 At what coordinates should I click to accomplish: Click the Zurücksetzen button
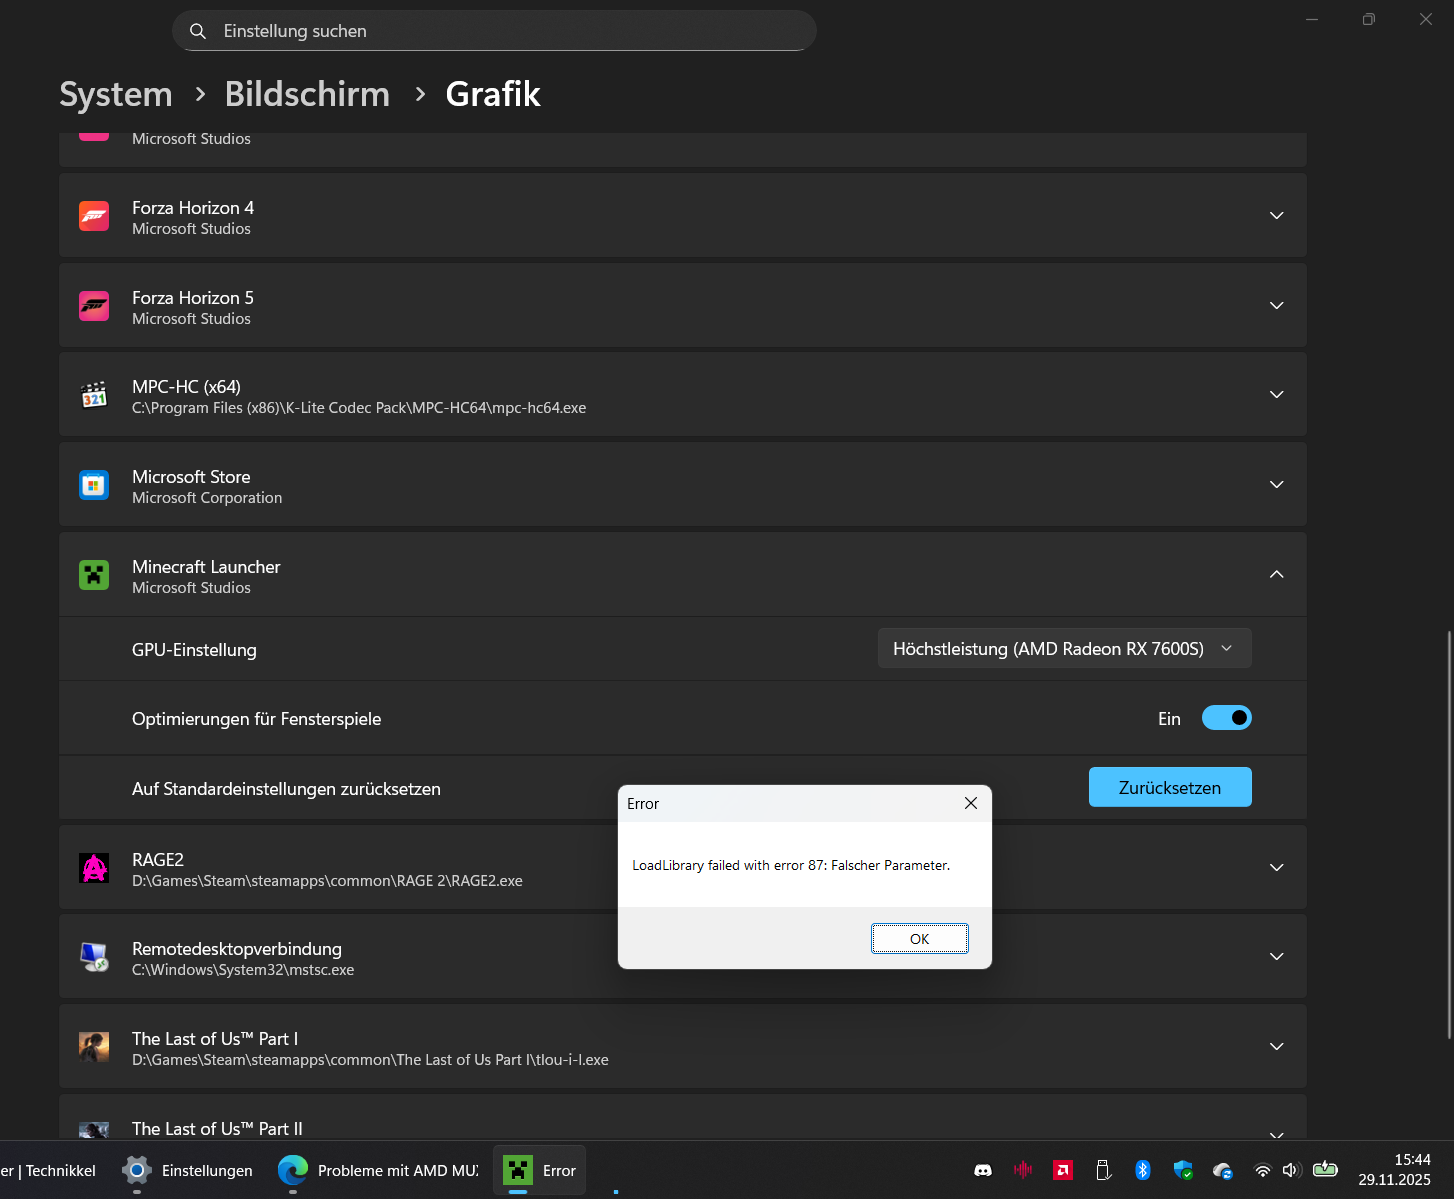tap(1170, 787)
